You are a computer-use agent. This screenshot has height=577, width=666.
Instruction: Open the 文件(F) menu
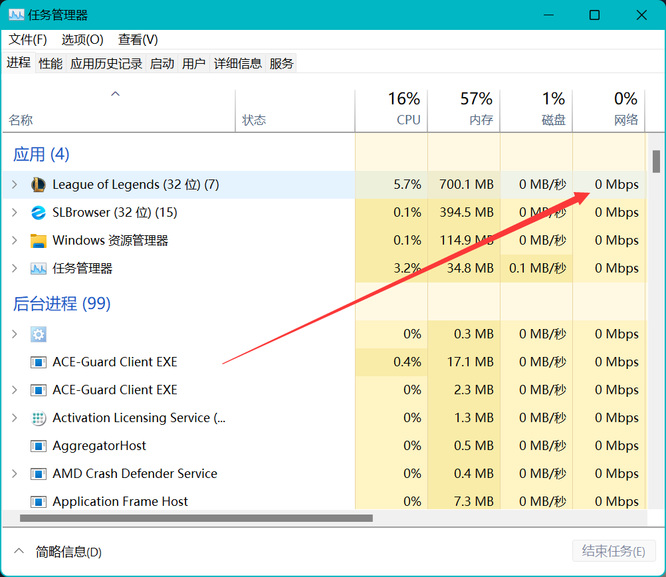point(28,40)
